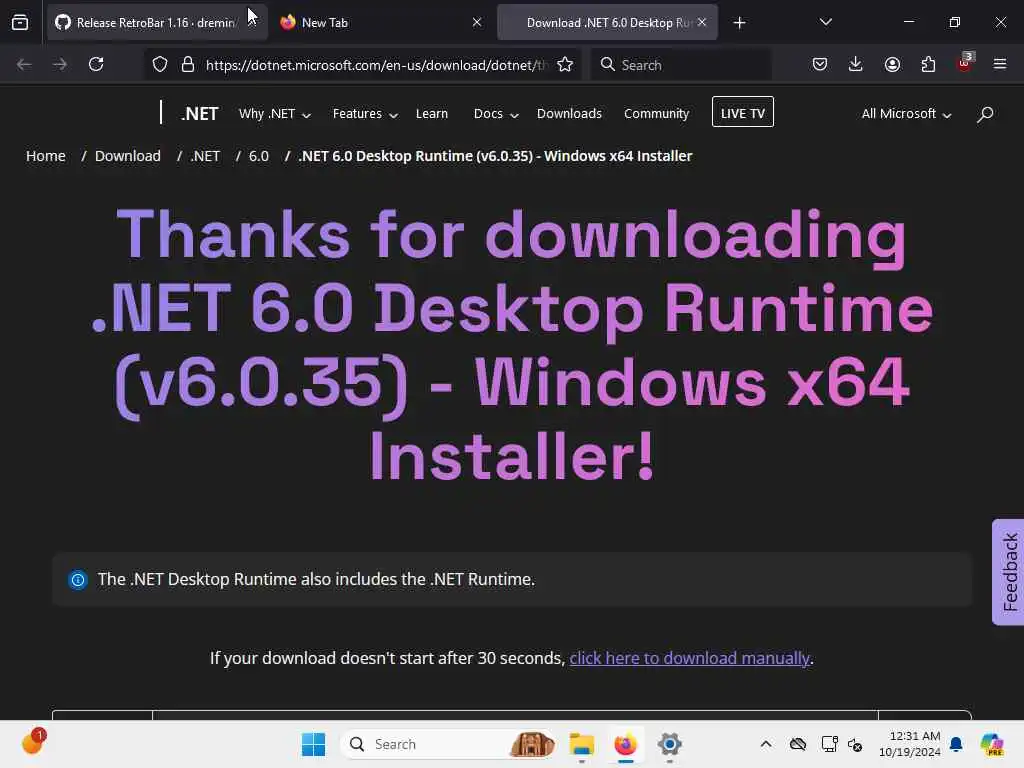Go to Download breadcrumb
The width and height of the screenshot is (1024, 768).
[127, 156]
